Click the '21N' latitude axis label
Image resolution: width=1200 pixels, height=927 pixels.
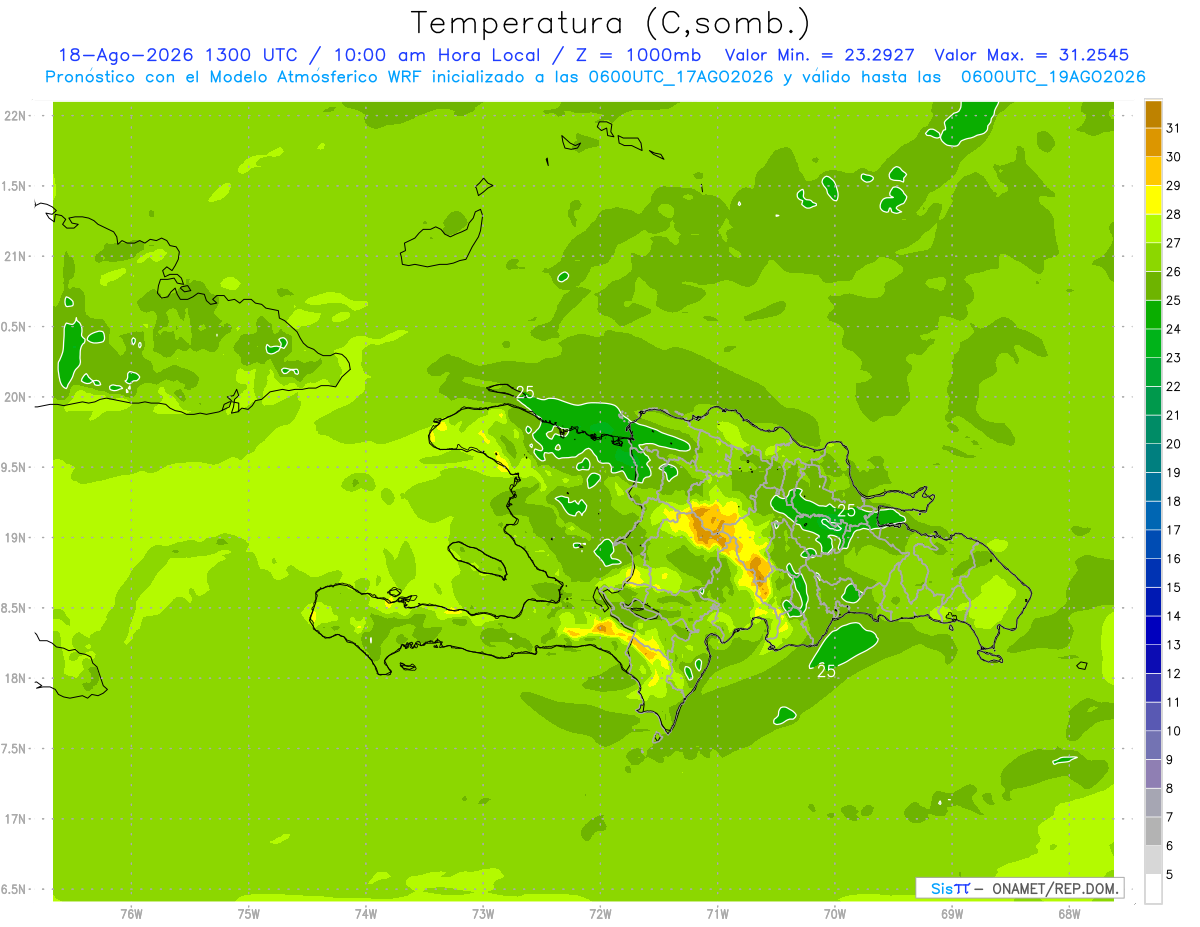coord(16,256)
